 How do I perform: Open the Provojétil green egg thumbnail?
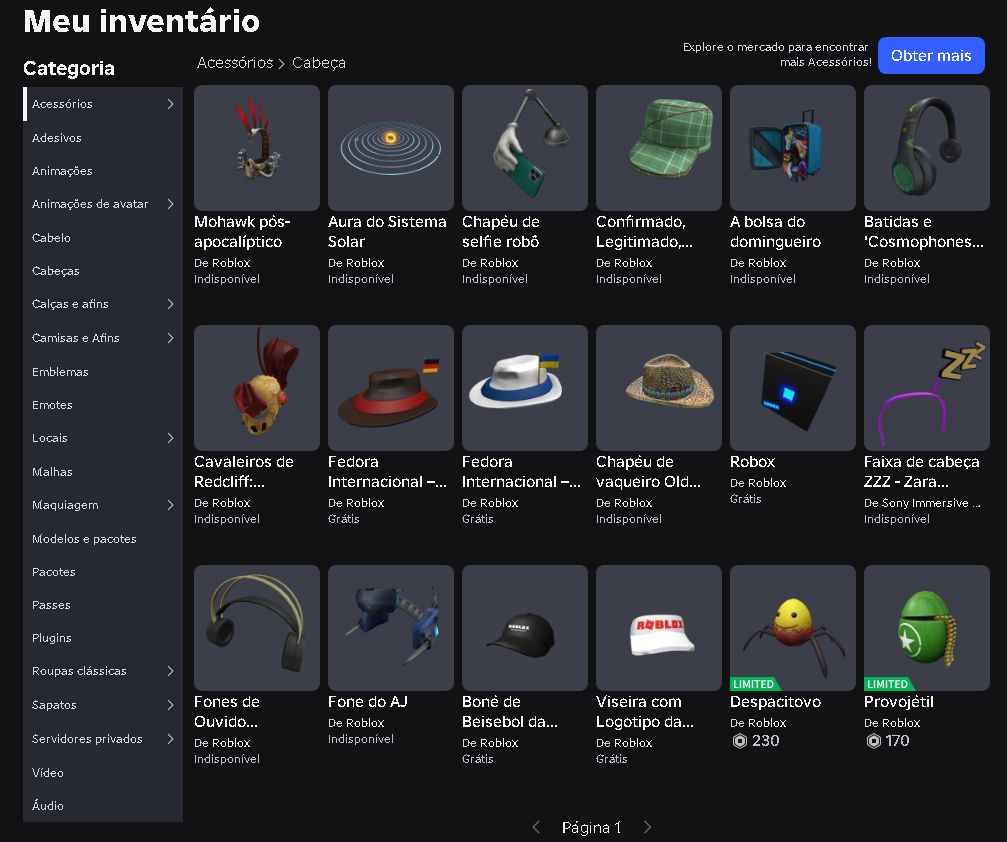927,628
